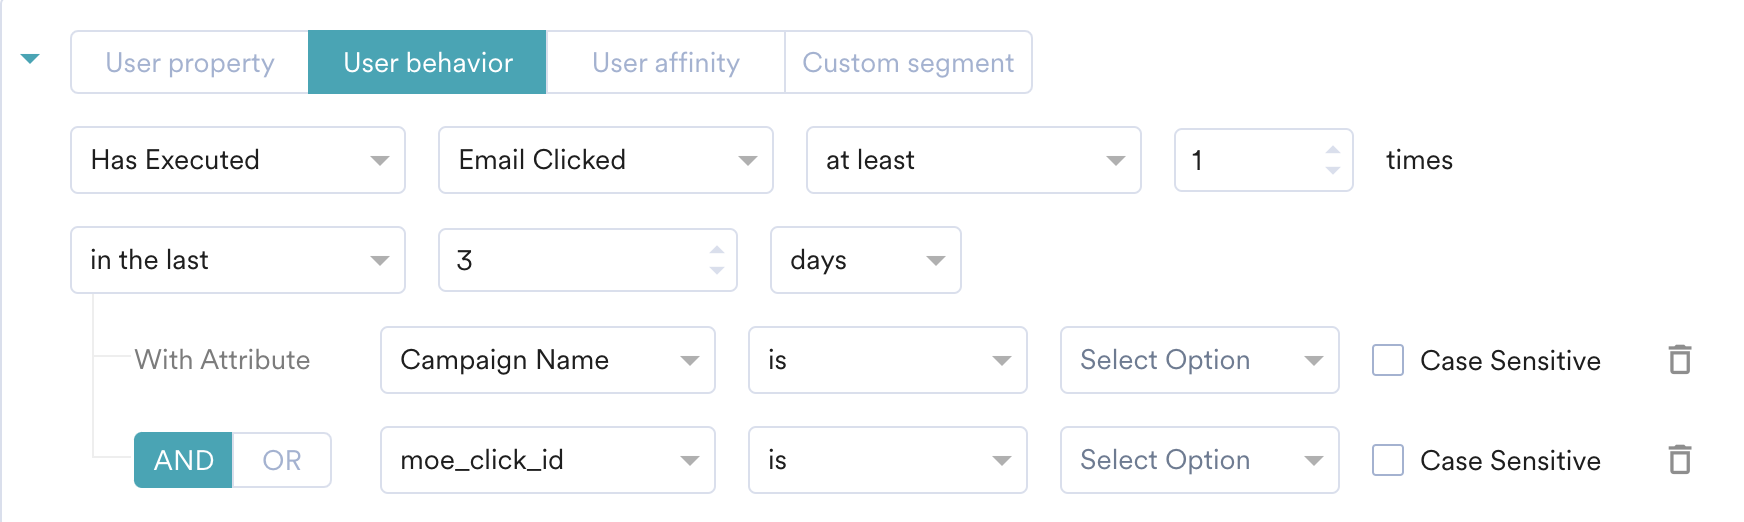Open the Has Executed dropdown
This screenshot has width=1744, height=522.
point(238,160)
